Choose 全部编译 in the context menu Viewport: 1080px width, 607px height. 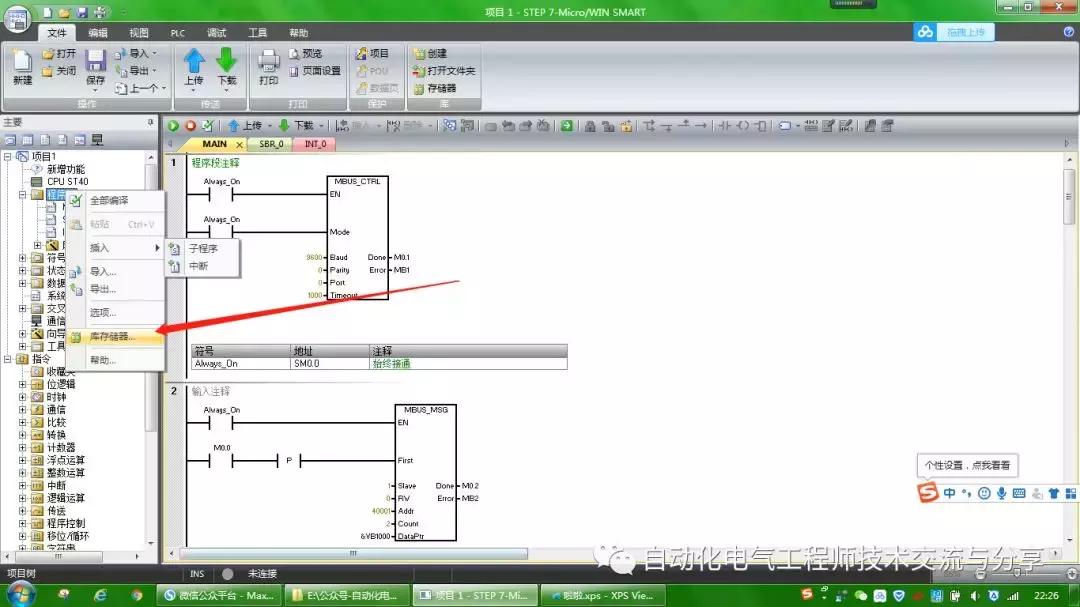[116, 200]
